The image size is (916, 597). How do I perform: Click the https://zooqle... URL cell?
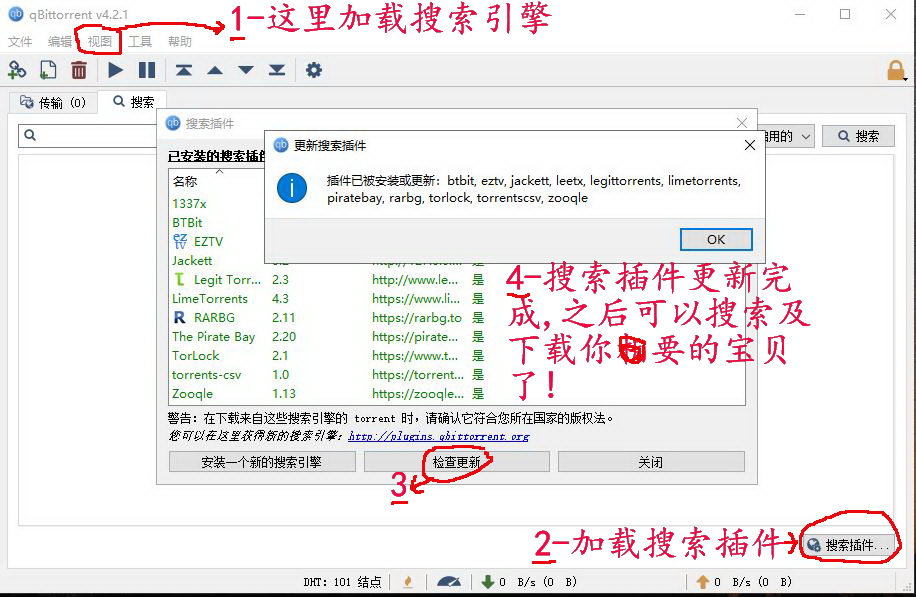[x=418, y=393]
